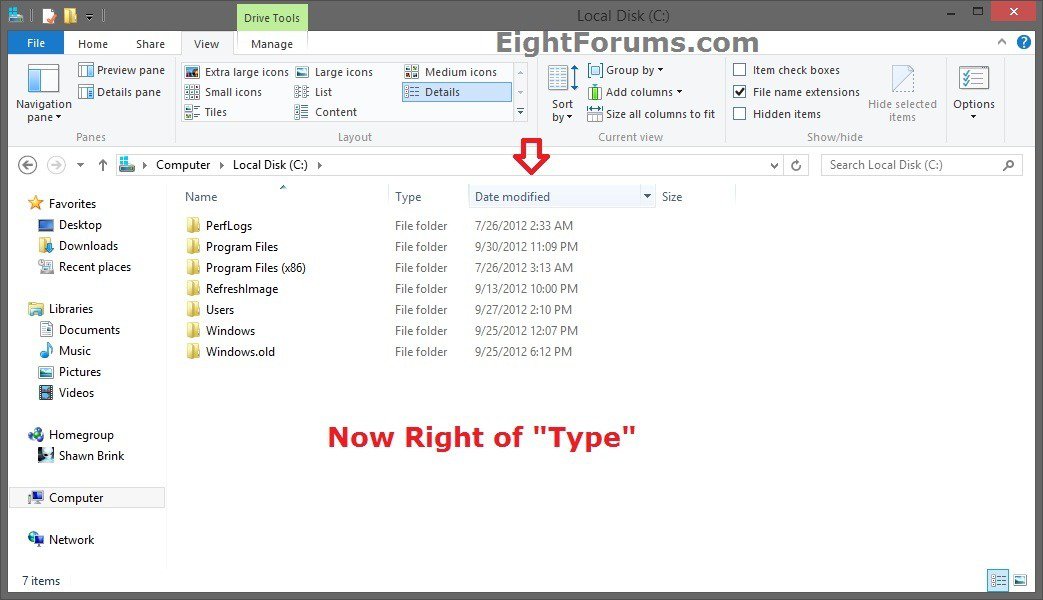The image size is (1043, 600).
Task: Select Extra large icons layout
Action: pos(237,72)
